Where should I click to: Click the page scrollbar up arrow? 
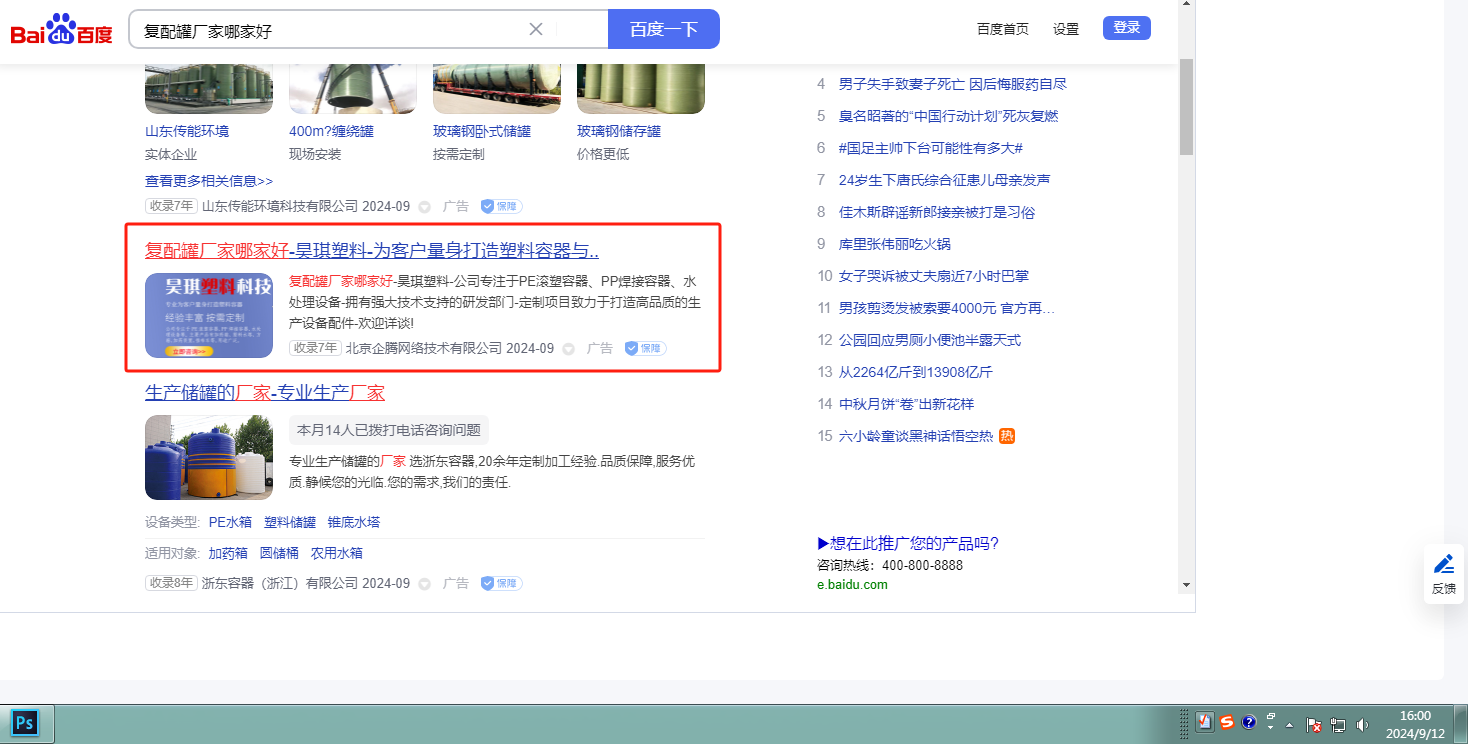[x=1186, y=6]
